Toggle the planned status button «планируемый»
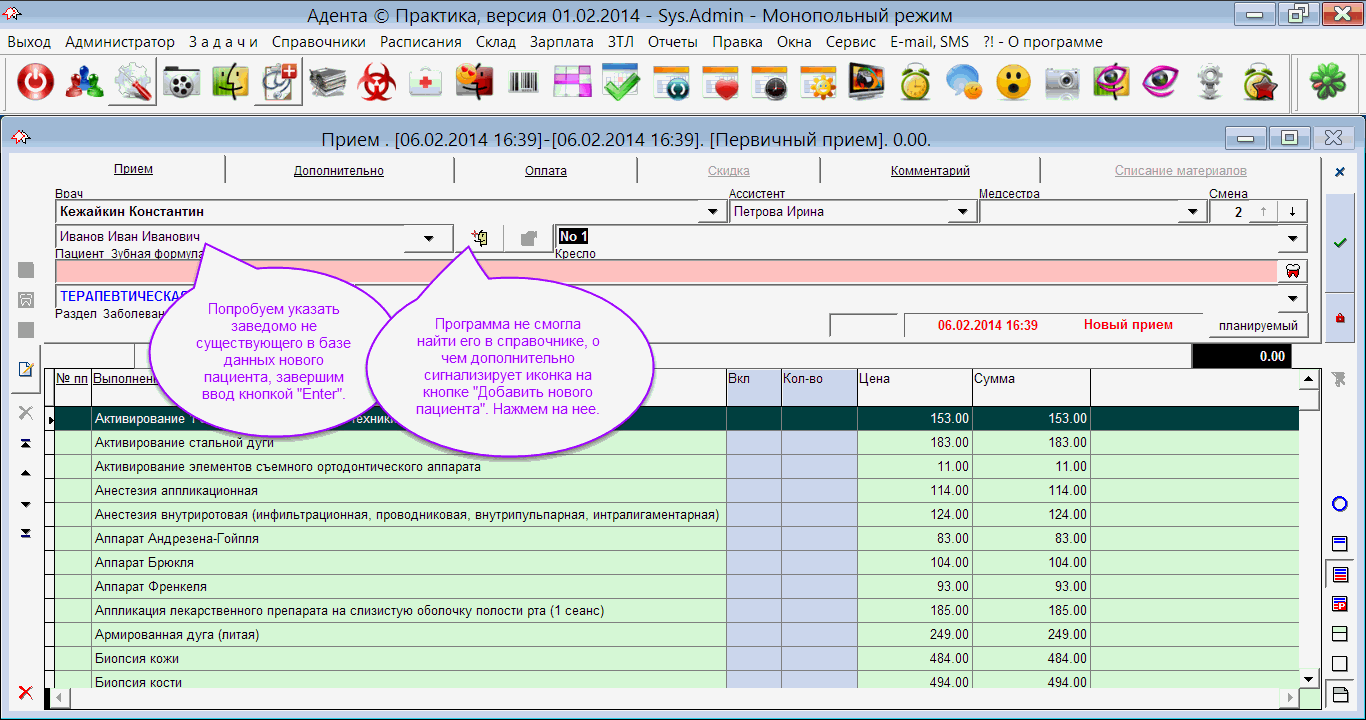The height and width of the screenshot is (720, 1366). [x=1258, y=325]
